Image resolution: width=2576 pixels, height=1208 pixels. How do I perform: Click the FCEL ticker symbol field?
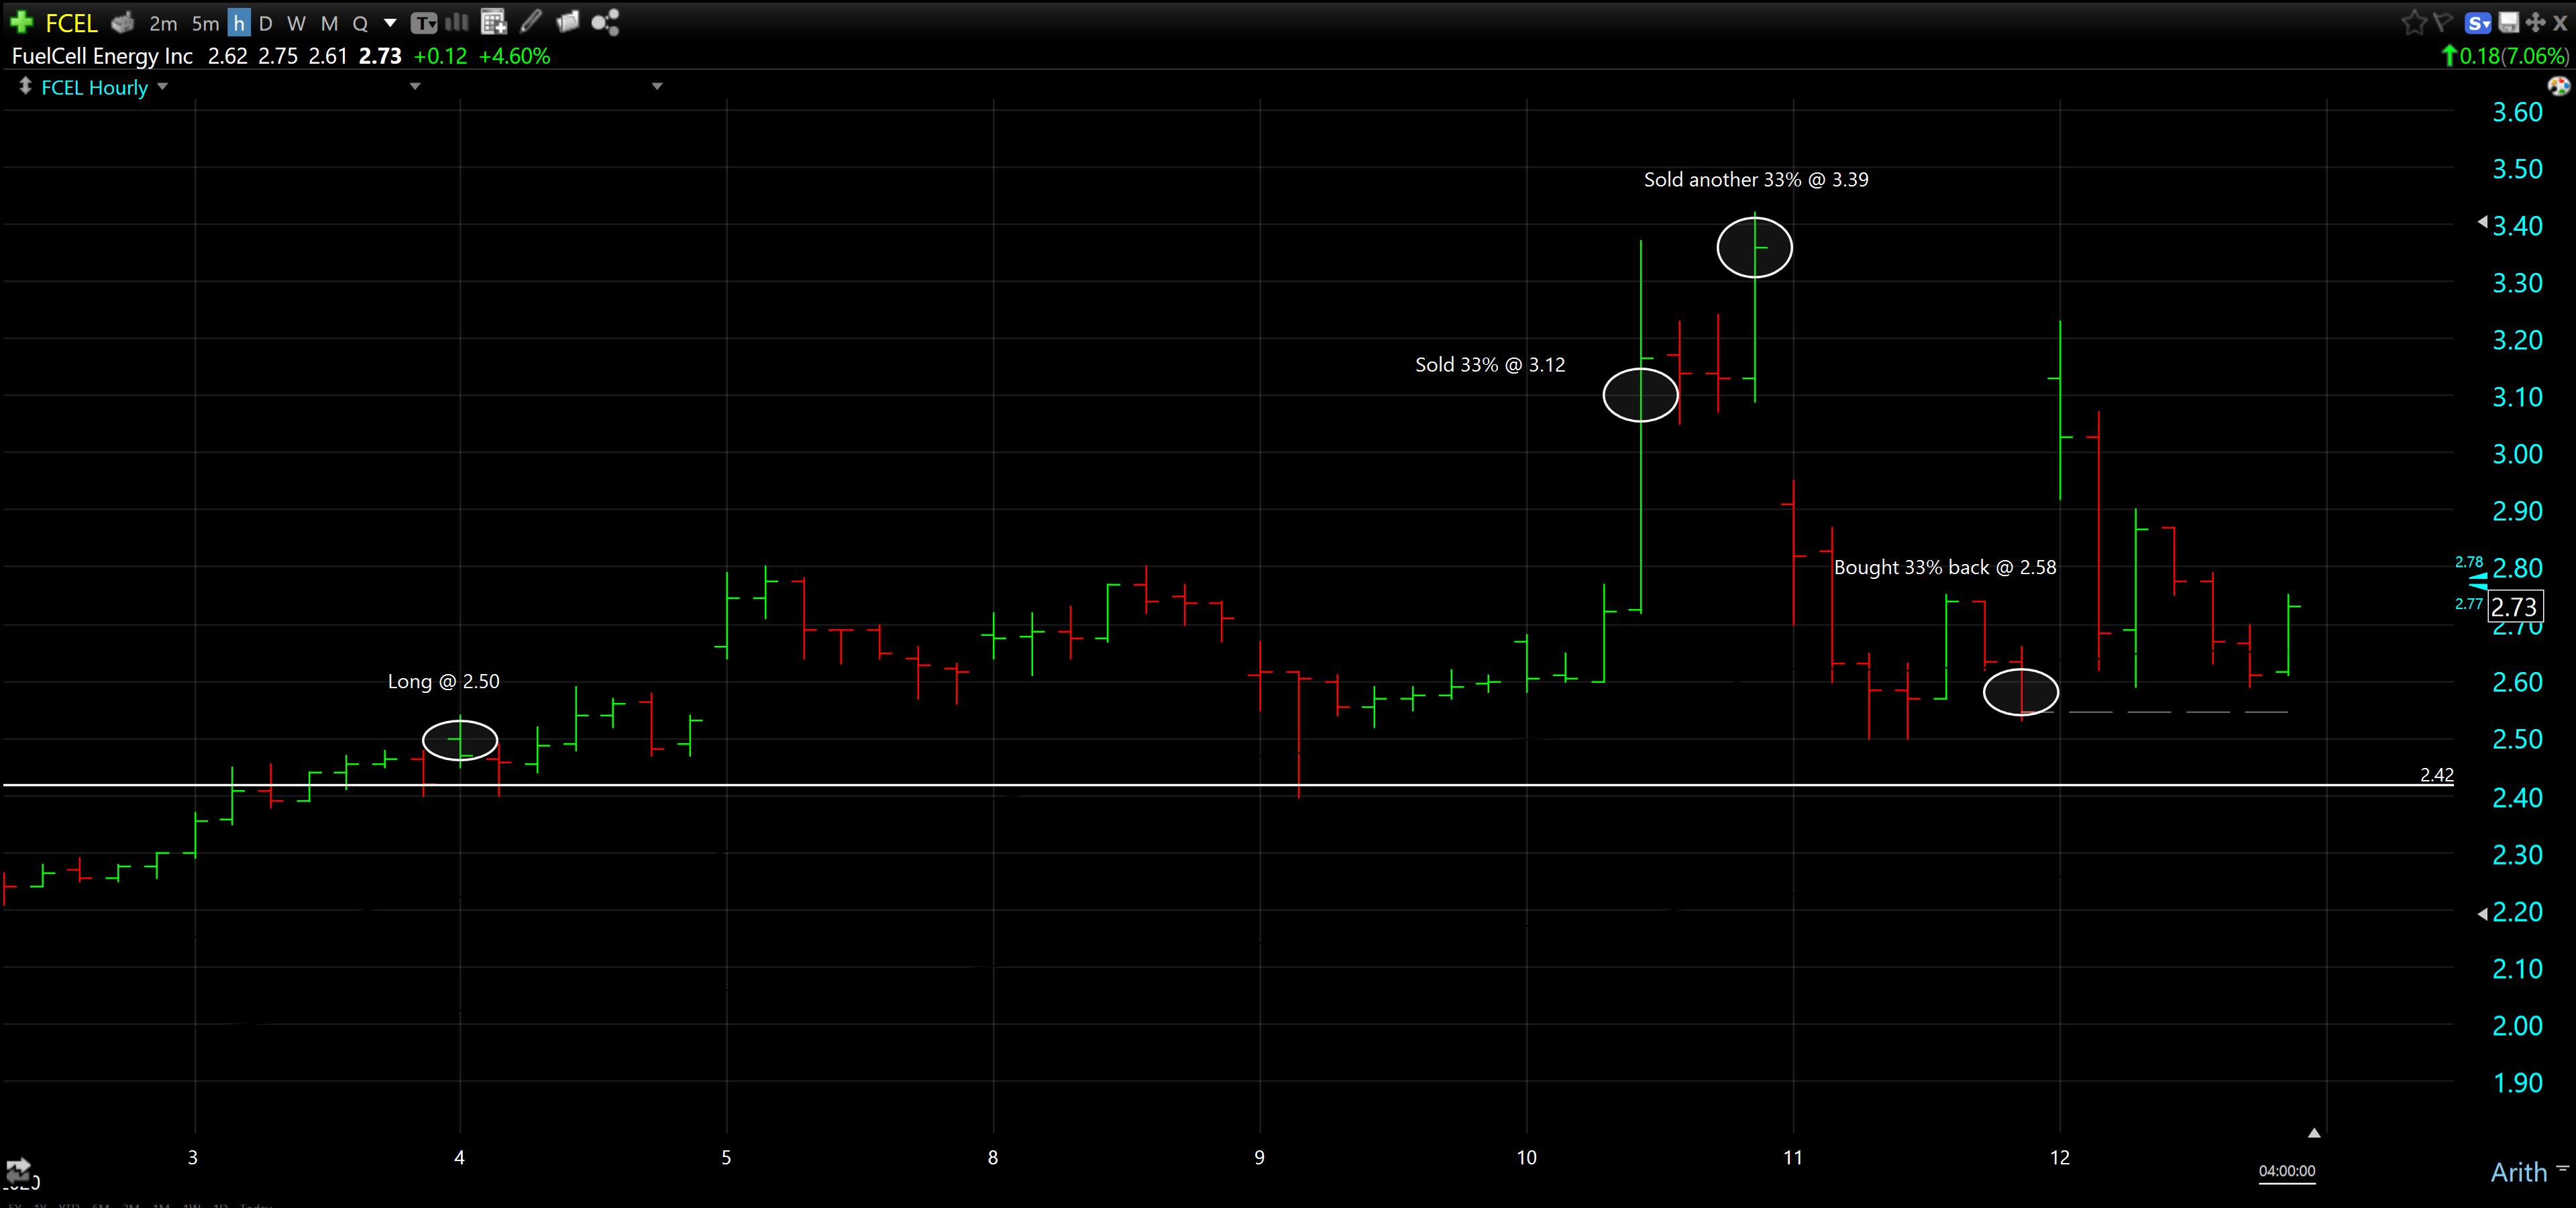tap(71, 23)
